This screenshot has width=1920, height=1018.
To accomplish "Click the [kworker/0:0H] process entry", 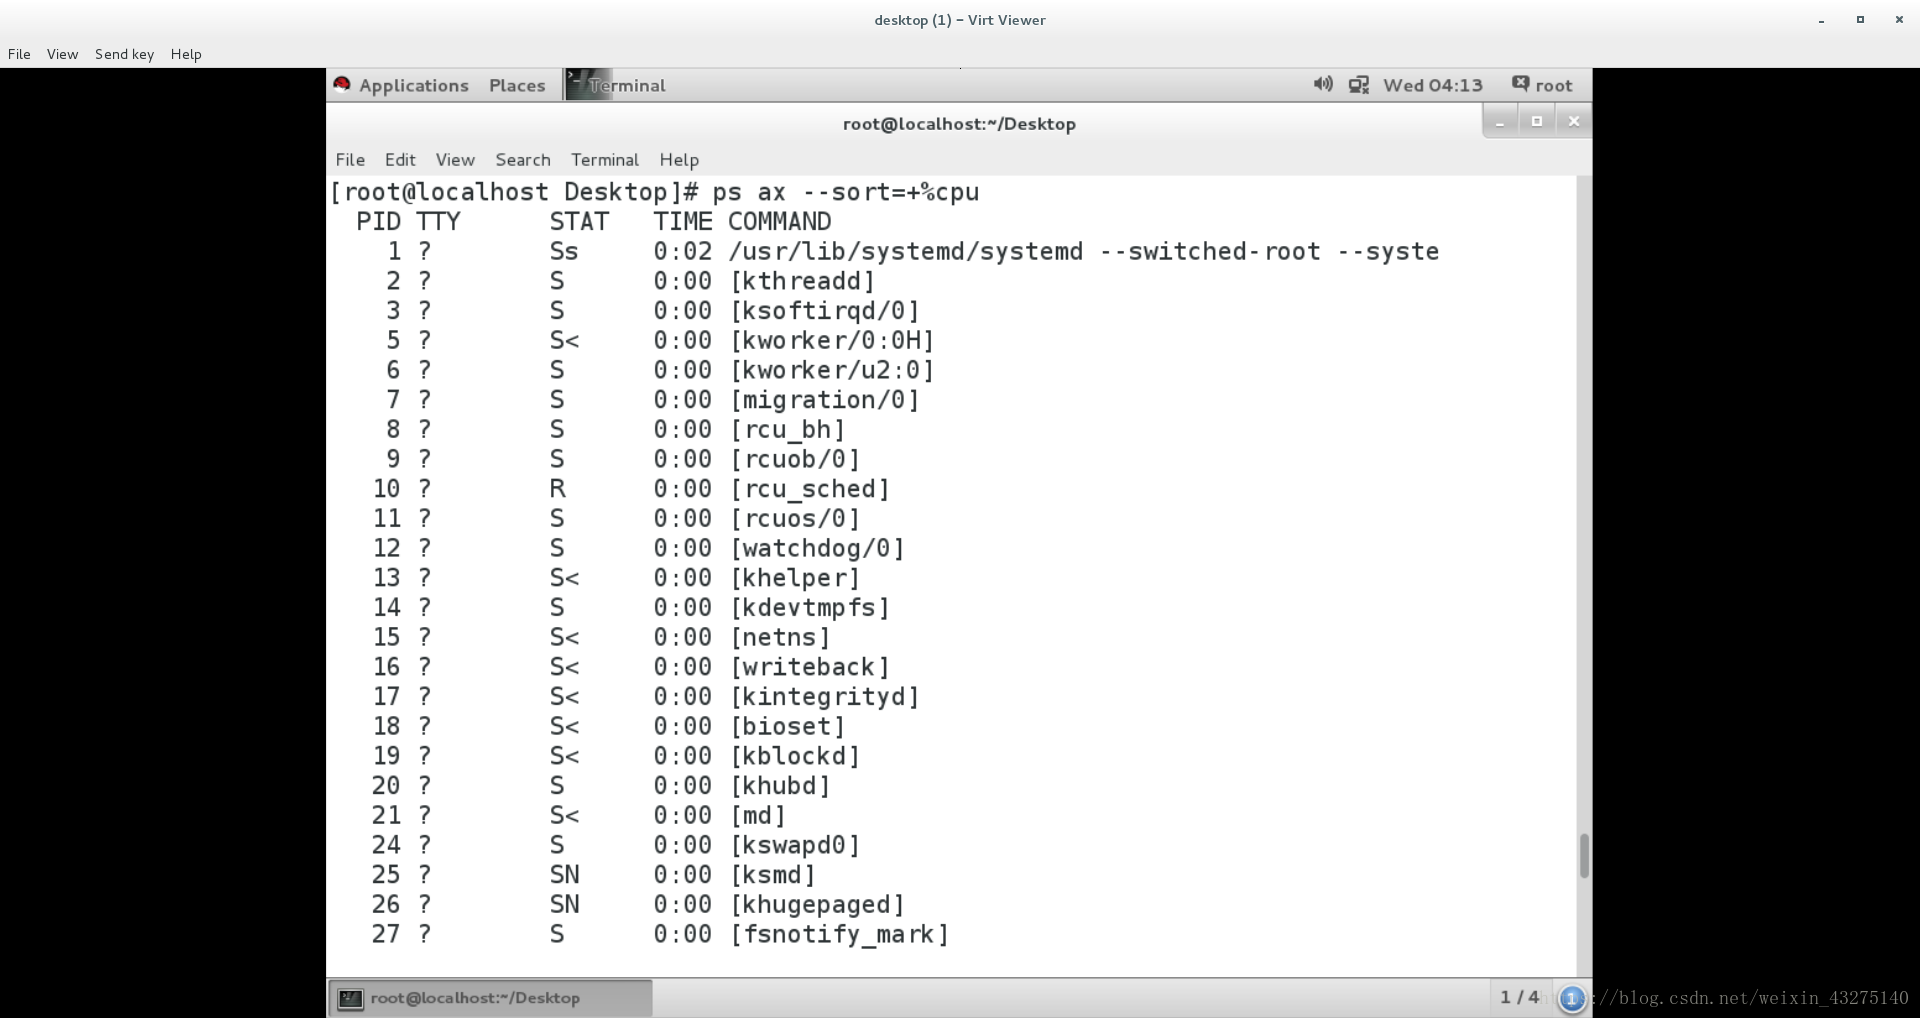I will [832, 341].
